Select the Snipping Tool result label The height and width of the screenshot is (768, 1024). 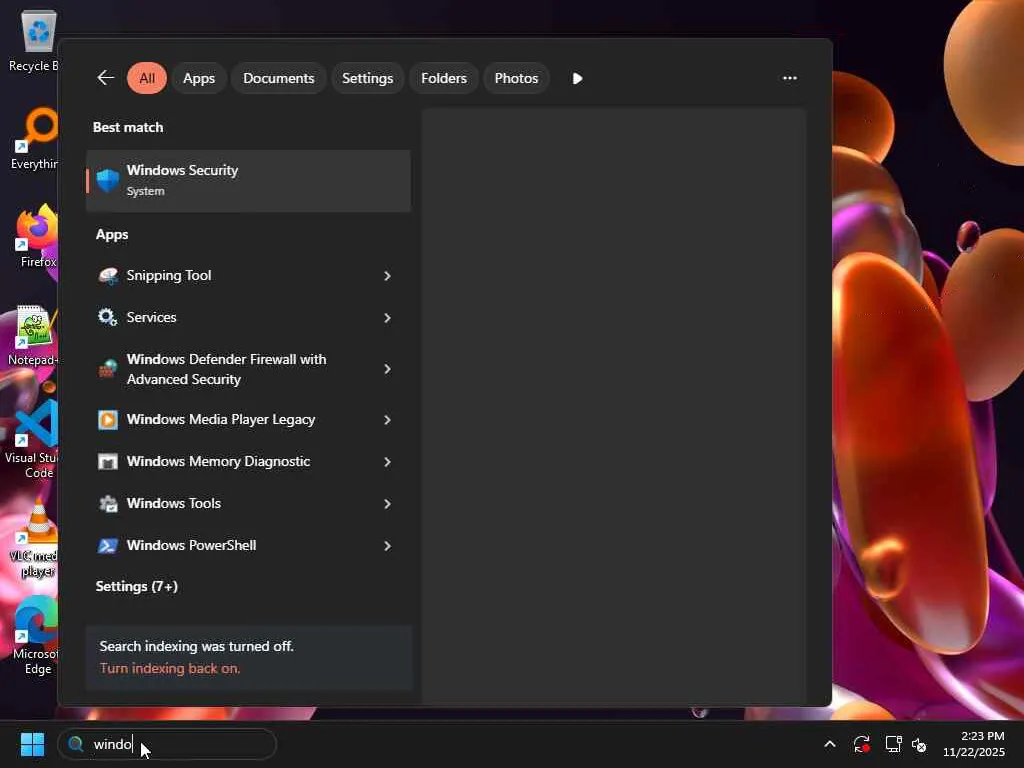168,276
